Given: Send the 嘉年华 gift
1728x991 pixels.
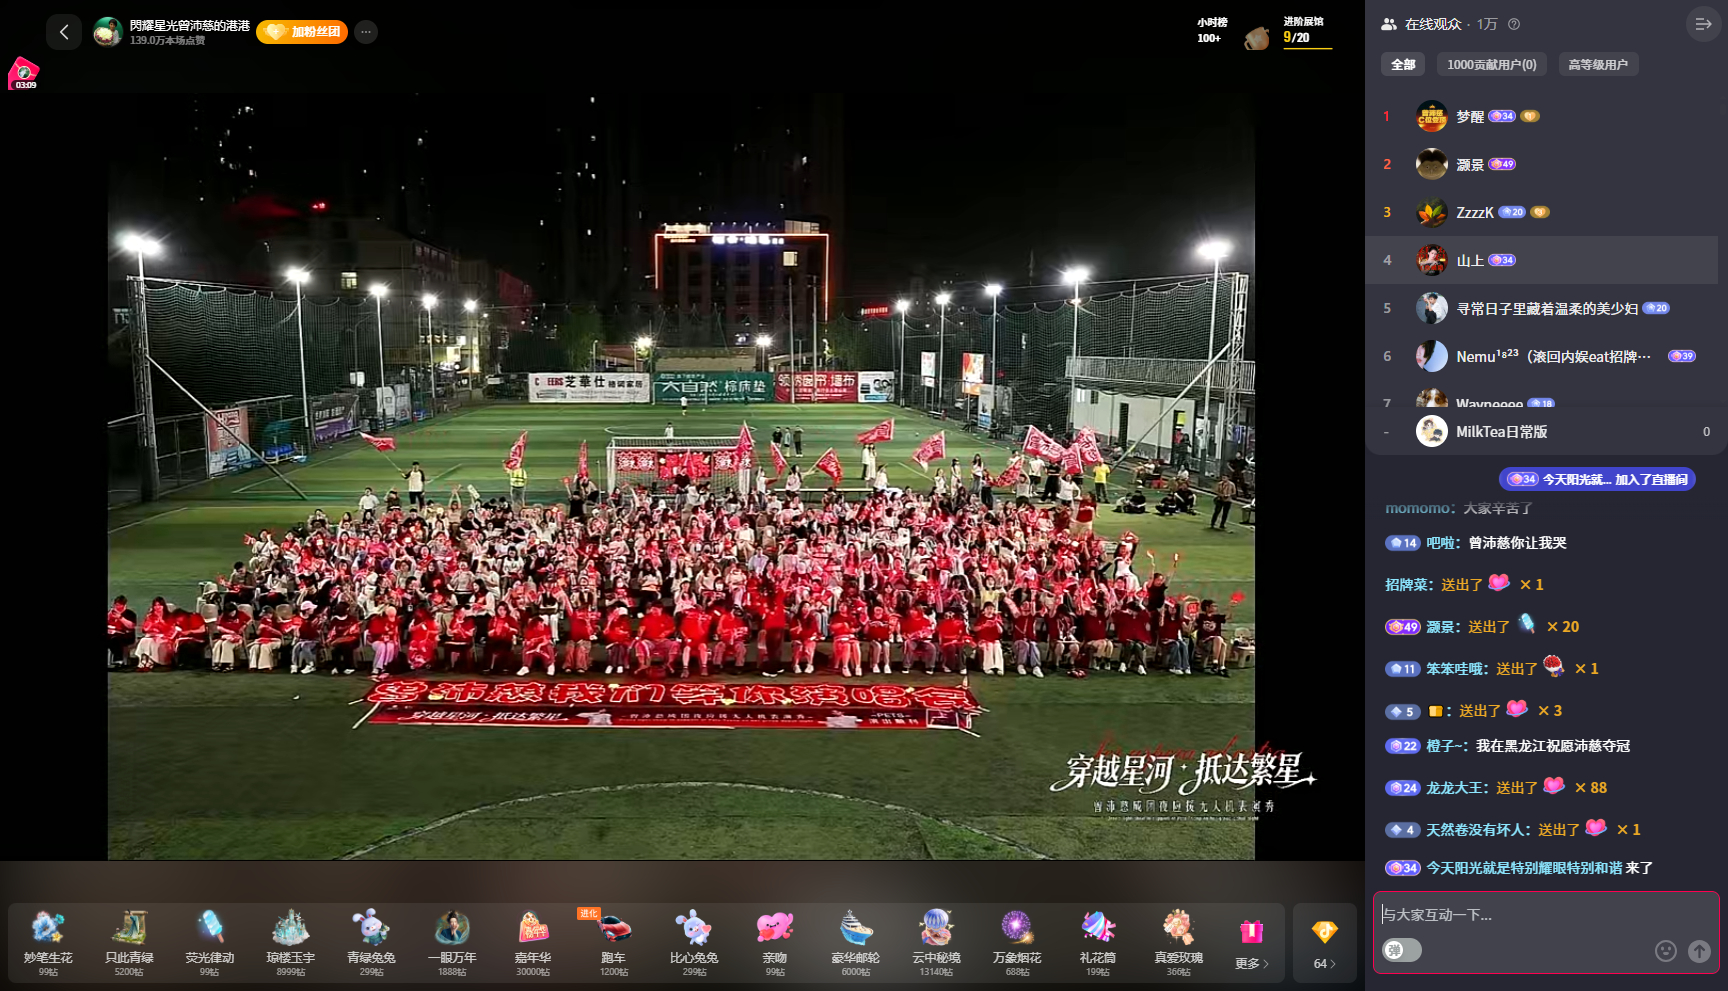Looking at the screenshot, I should pyautogui.click(x=533, y=941).
